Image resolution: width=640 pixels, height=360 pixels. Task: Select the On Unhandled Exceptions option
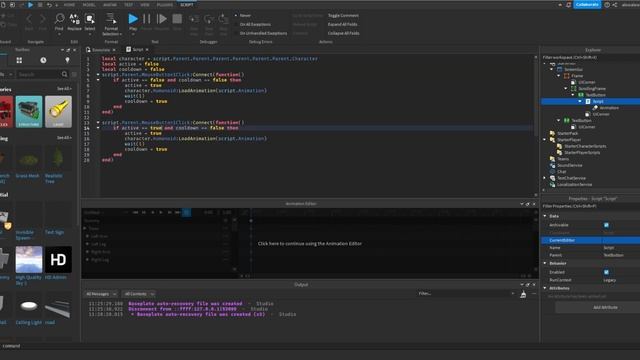coord(263,33)
